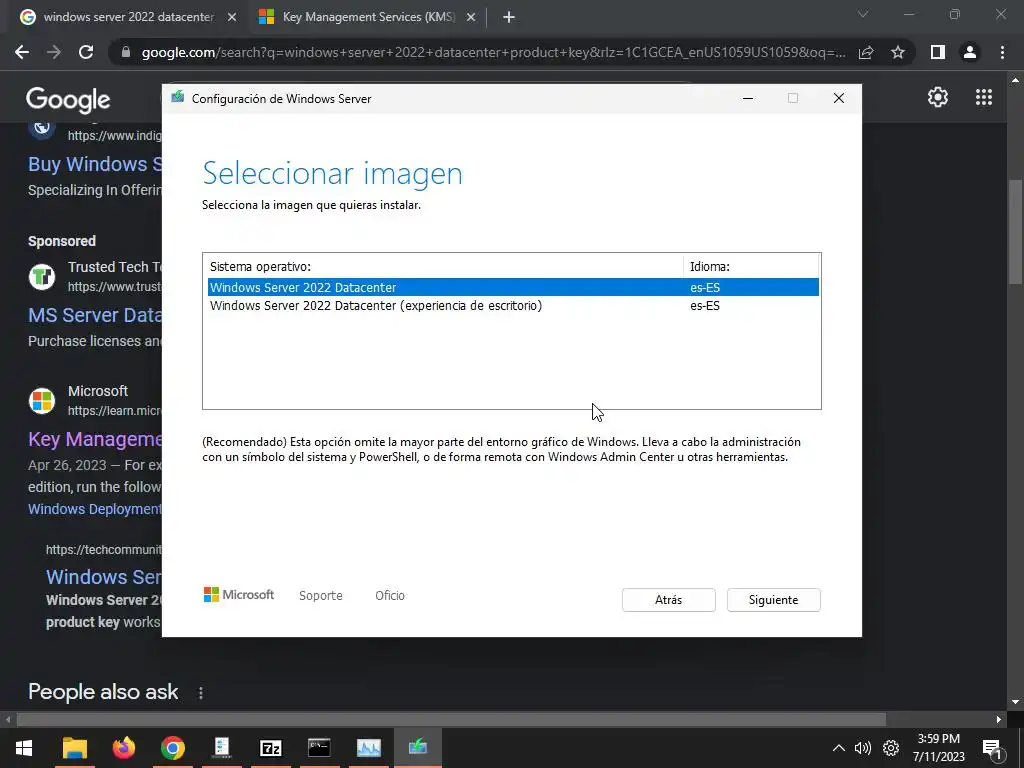The width and height of the screenshot is (1024, 768).
Task: Open Chrome three-dot menu
Action: click(x=1002, y=52)
